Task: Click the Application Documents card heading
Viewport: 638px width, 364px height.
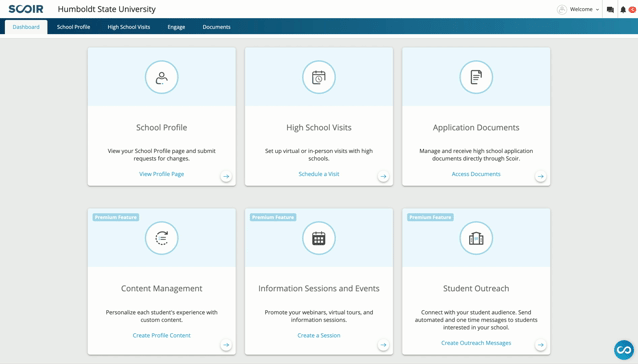Action: (x=476, y=128)
